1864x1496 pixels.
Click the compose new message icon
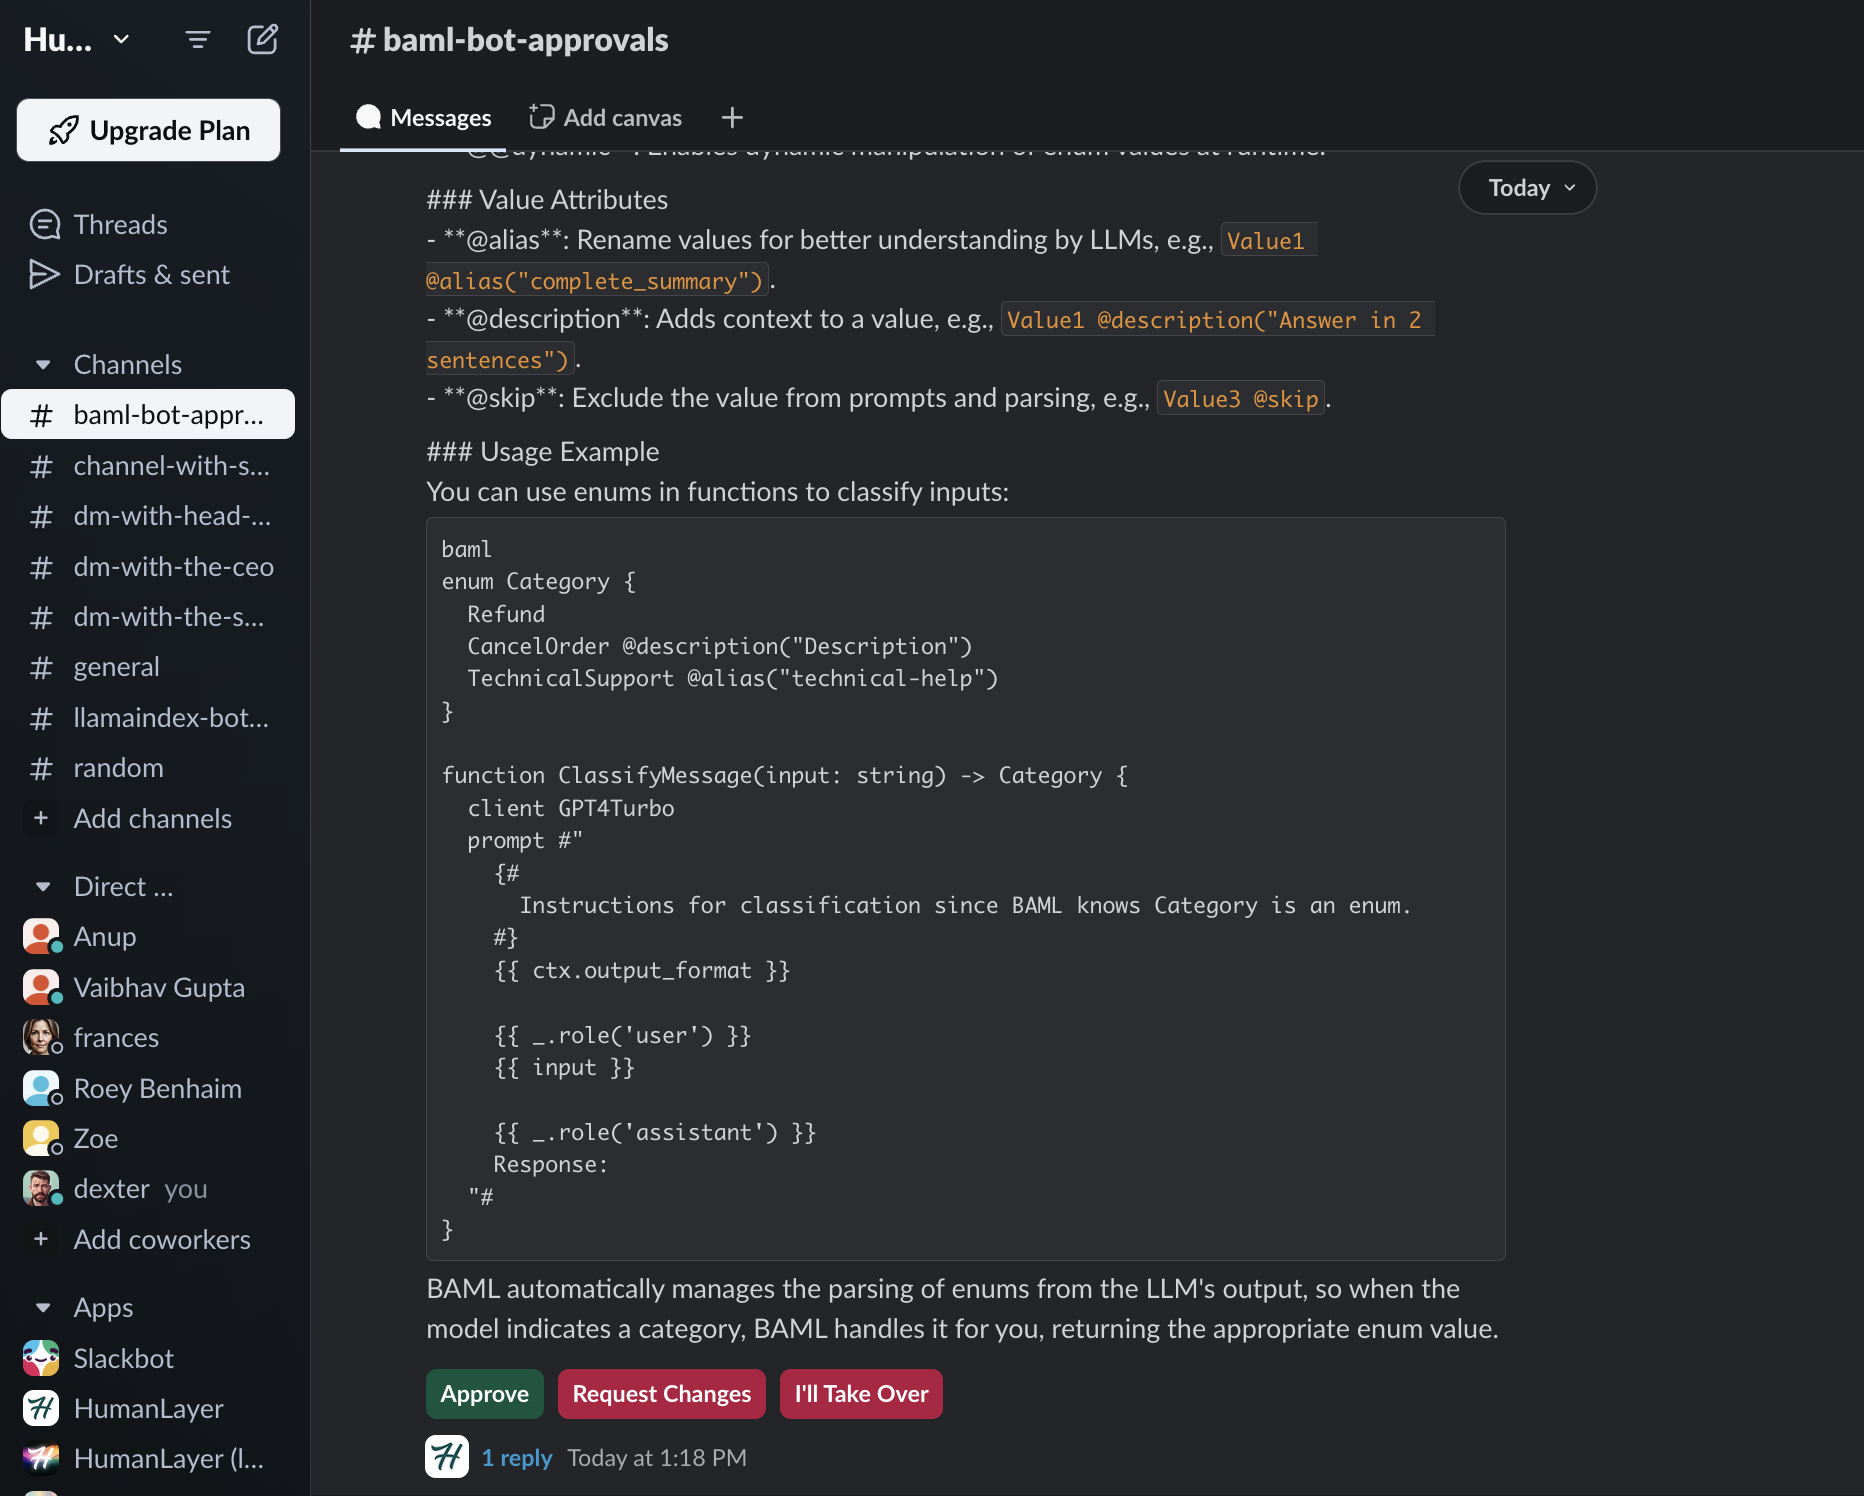coord(262,40)
